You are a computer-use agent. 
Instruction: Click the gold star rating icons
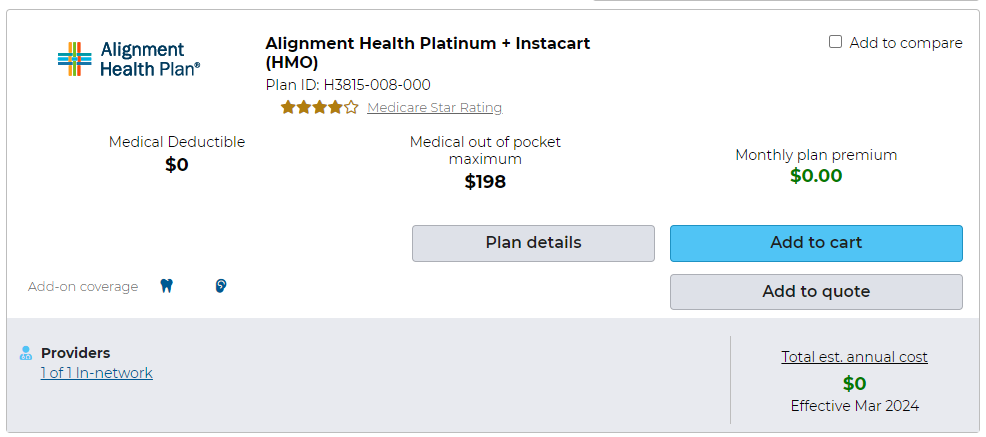[319, 107]
